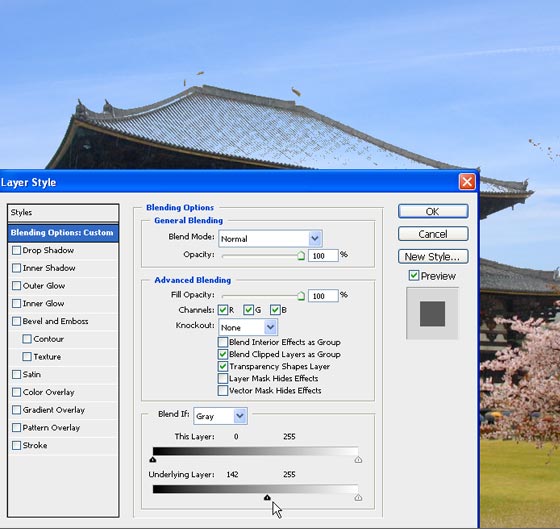Enable the Satin checkbox

point(16,374)
